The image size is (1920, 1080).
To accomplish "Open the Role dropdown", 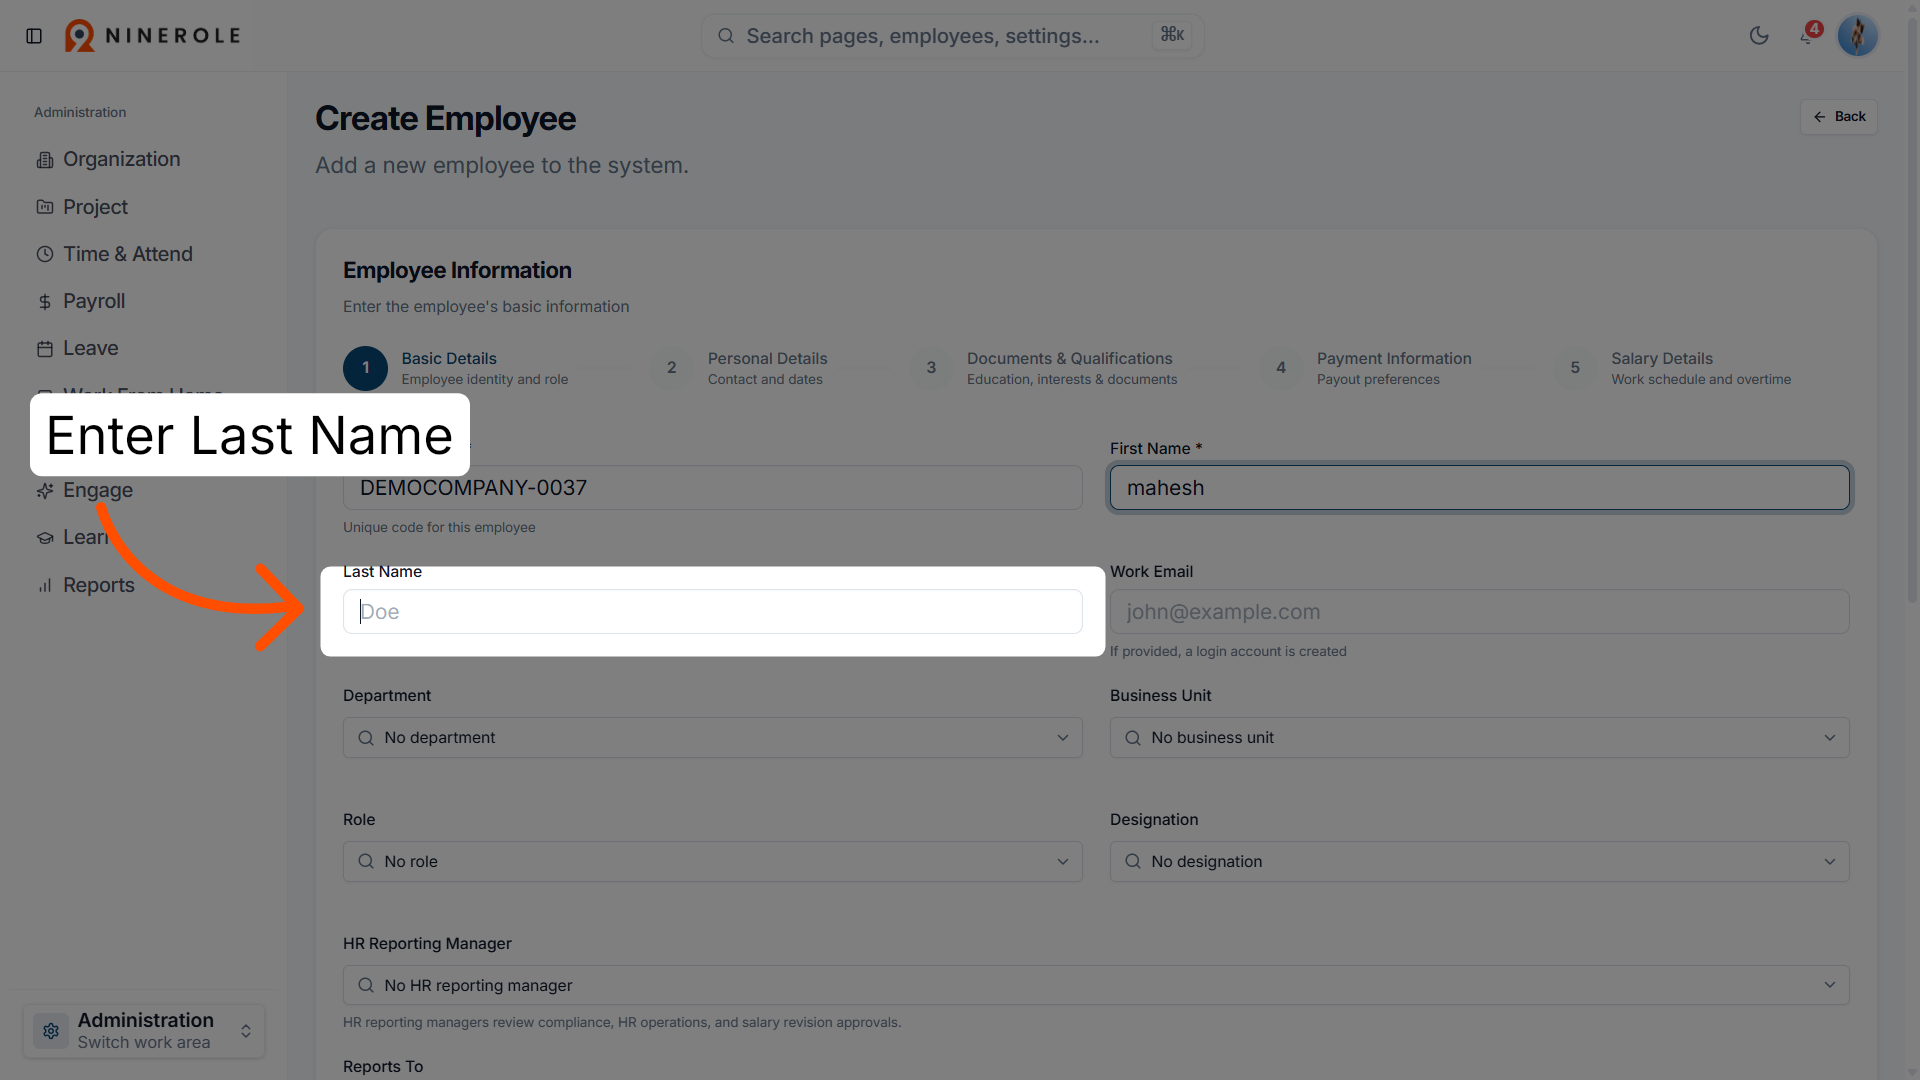I will 713,862.
